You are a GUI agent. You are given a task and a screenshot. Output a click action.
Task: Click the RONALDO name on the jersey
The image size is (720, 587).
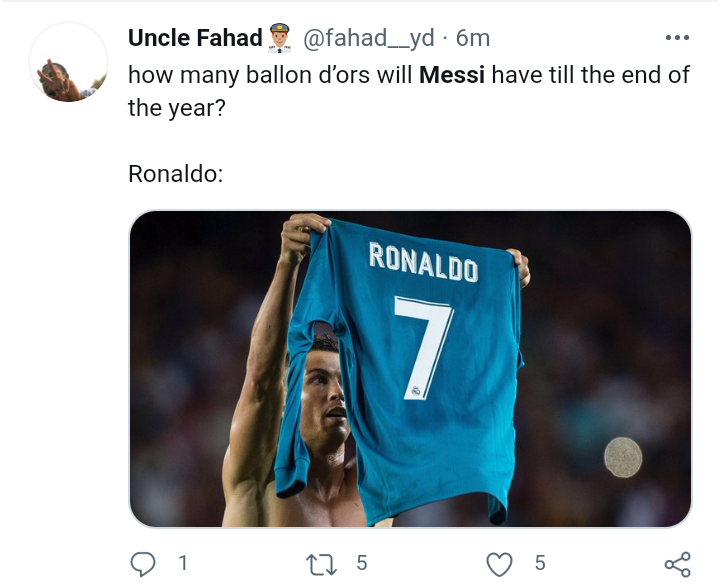(x=423, y=262)
